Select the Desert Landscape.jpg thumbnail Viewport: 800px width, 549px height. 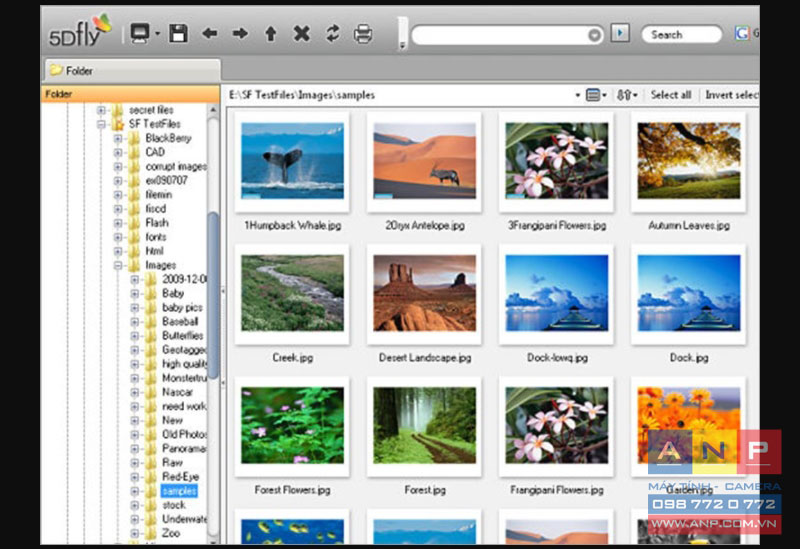pyautogui.click(x=424, y=293)
